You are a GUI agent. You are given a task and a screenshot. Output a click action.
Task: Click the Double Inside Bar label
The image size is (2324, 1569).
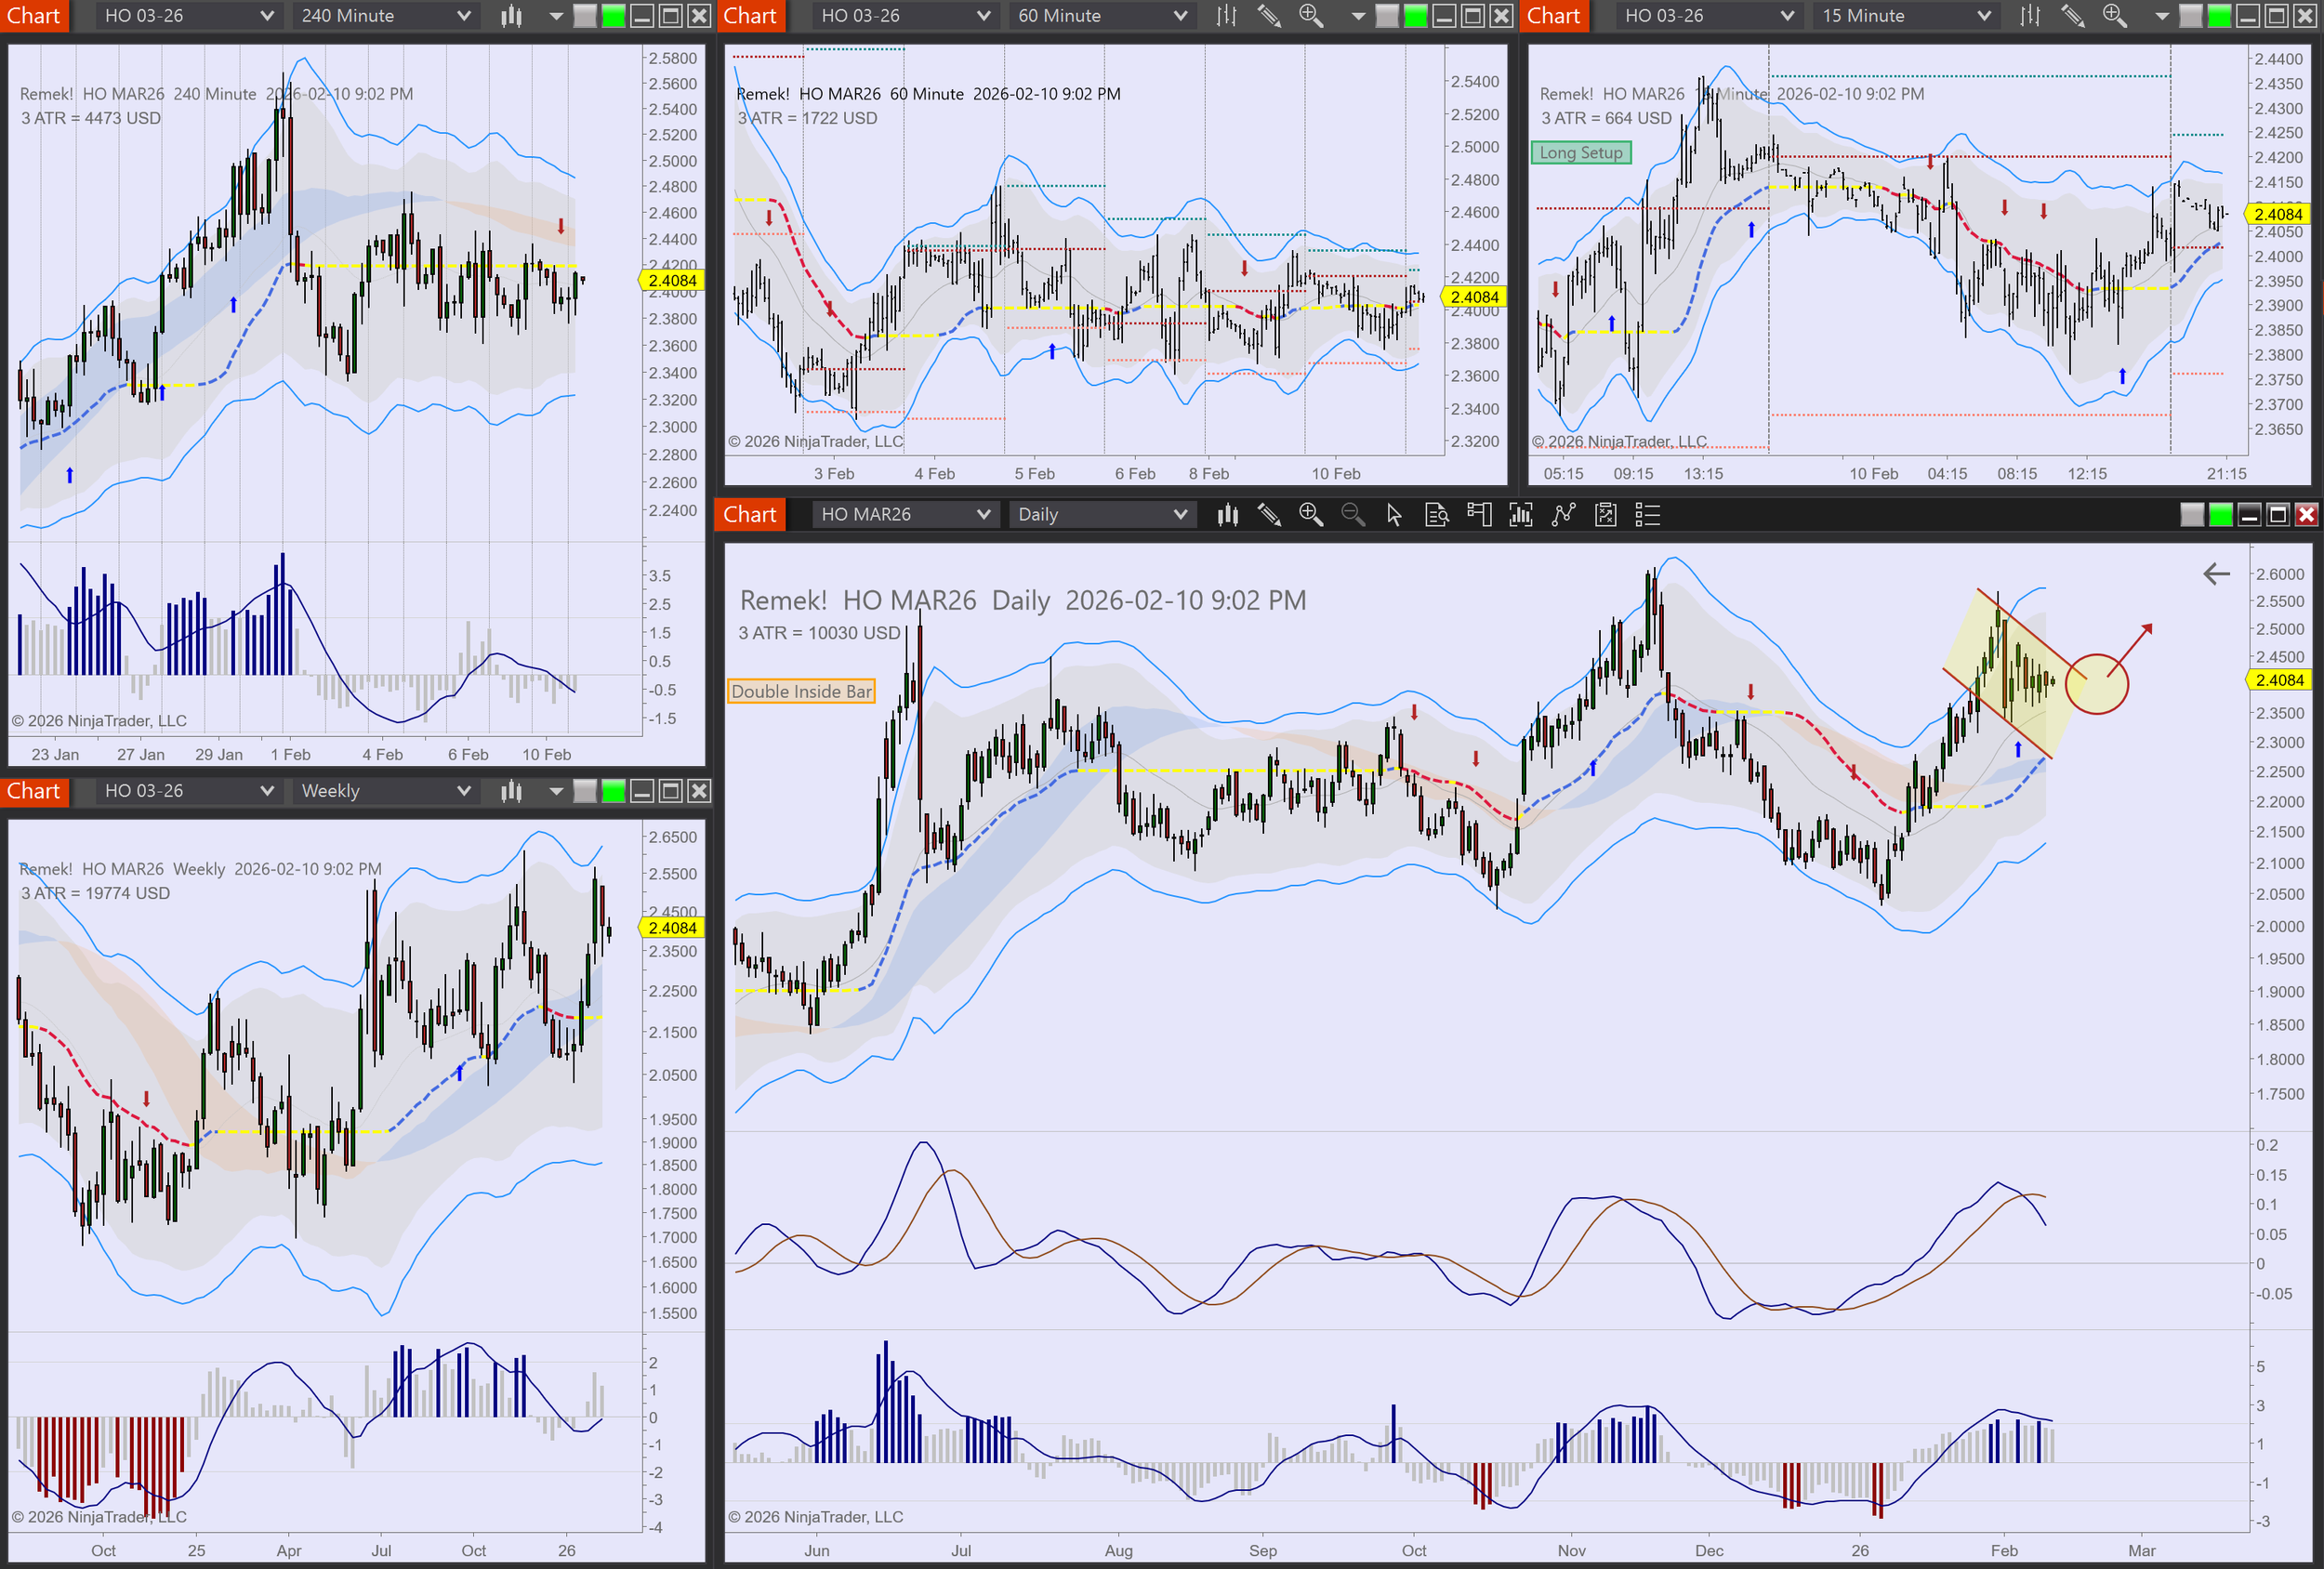(x=801, y=691)
